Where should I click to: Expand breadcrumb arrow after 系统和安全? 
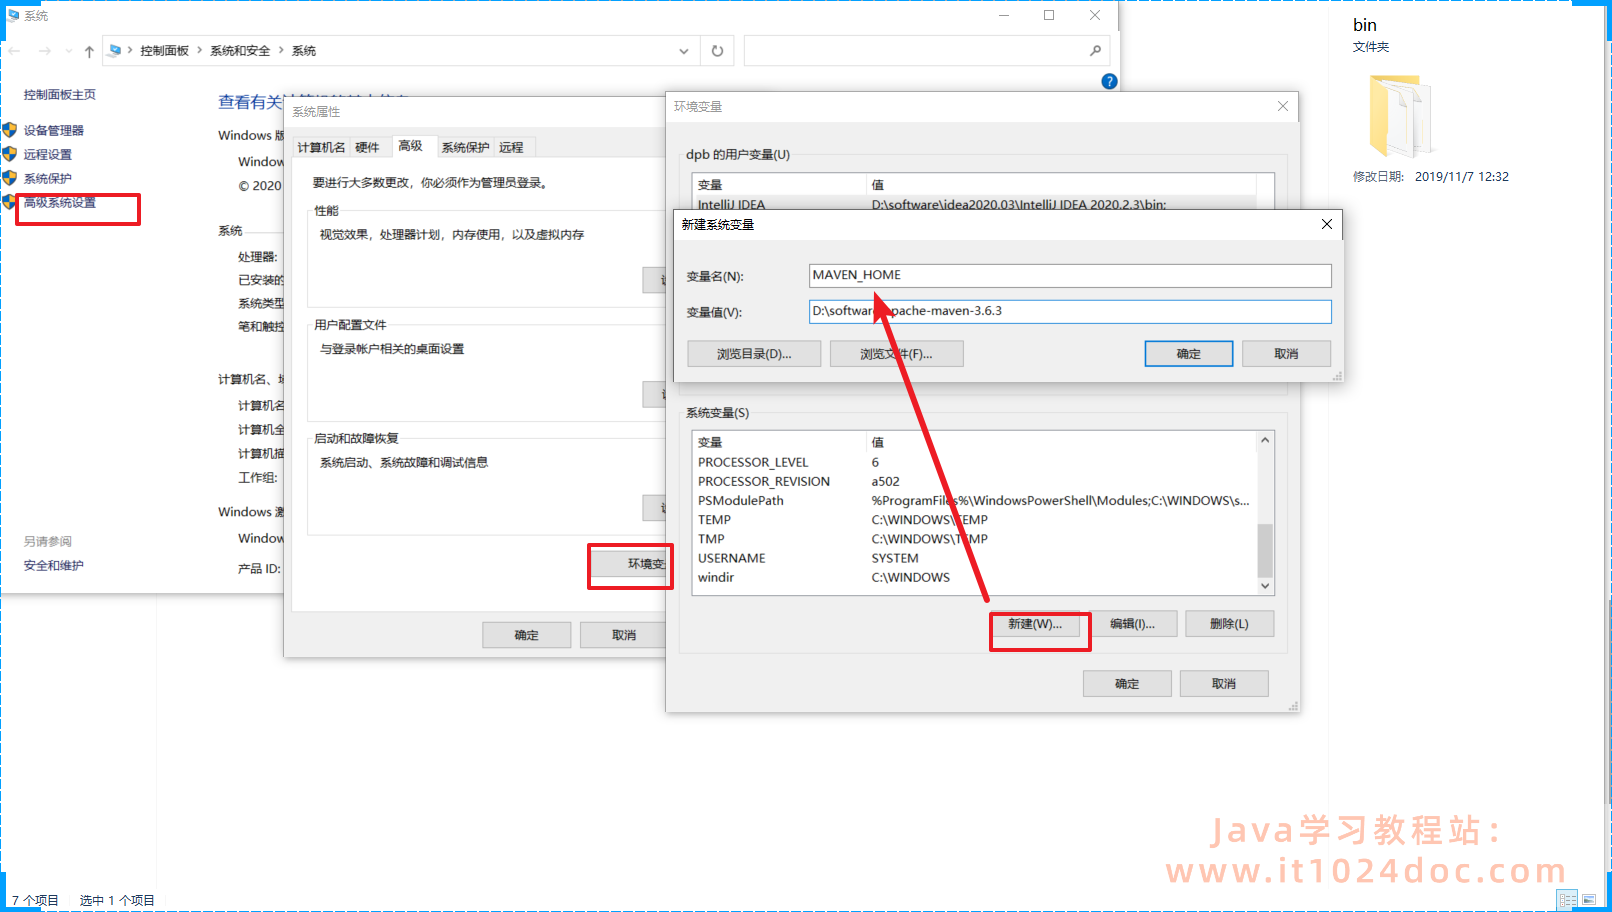(281, 50)
